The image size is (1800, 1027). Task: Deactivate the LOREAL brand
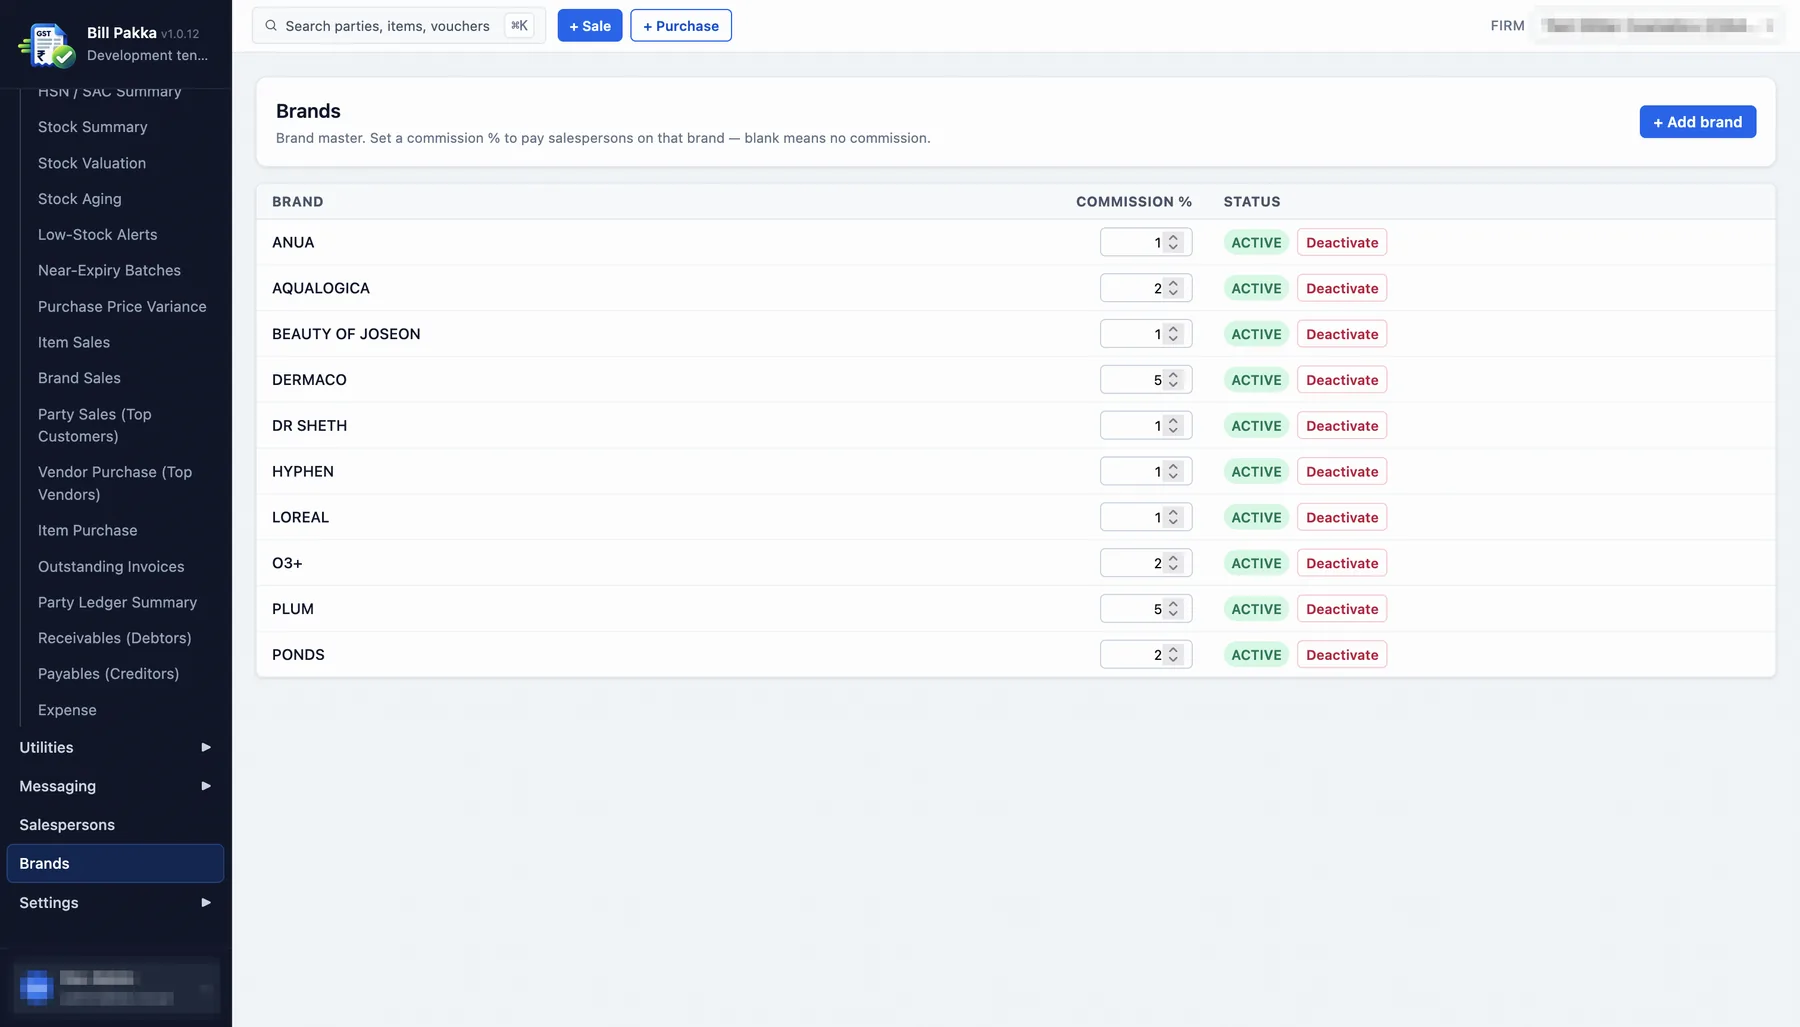pyautogui.click(x=1342, y=517)
